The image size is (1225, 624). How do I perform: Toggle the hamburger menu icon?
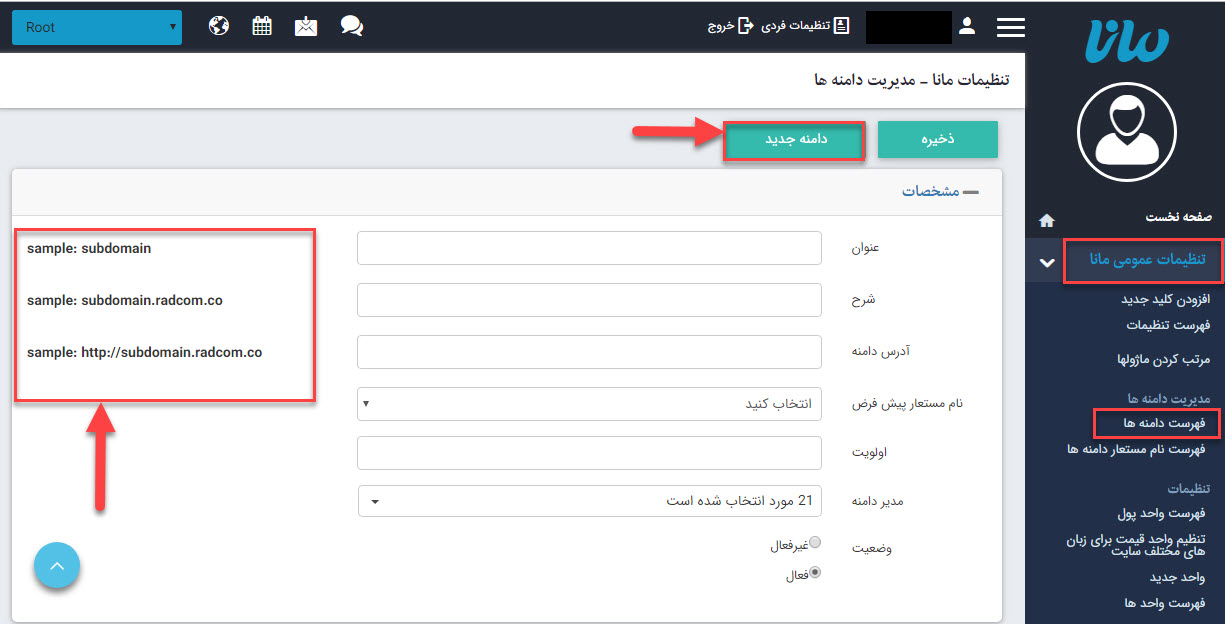tap(1011, 28)
